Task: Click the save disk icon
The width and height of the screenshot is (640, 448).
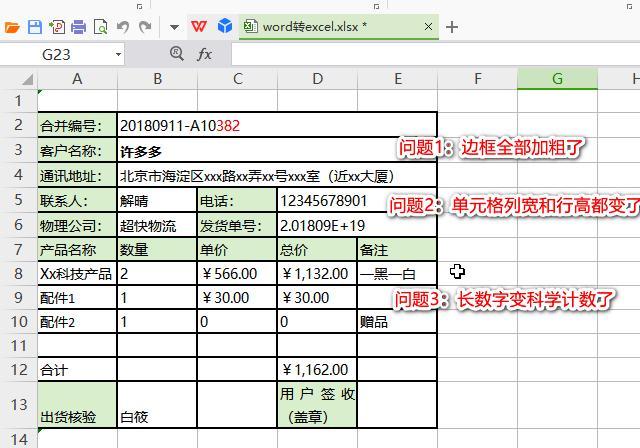Action: pyautogui.click(x=34, y=27)
